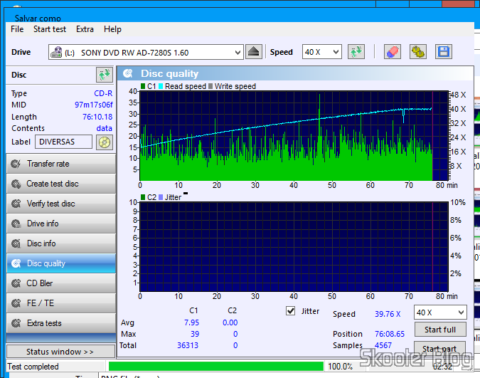Toggle the Status window button
Image resolution: width=480 pixels, height=378 pixels.
point(60,352)
